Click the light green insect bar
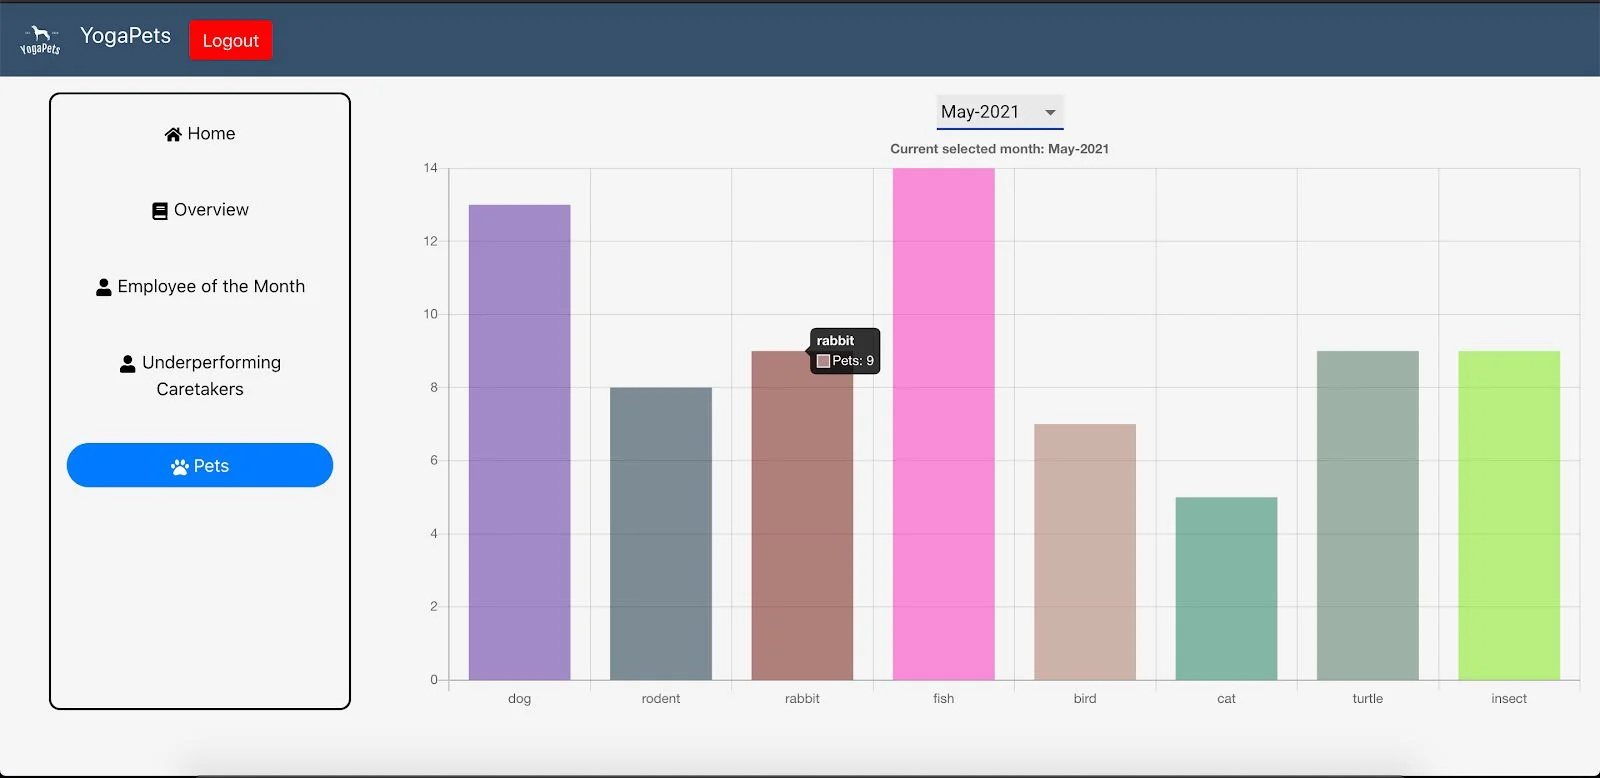This screenshot has height=778, width=1600. coord(1508,515)
